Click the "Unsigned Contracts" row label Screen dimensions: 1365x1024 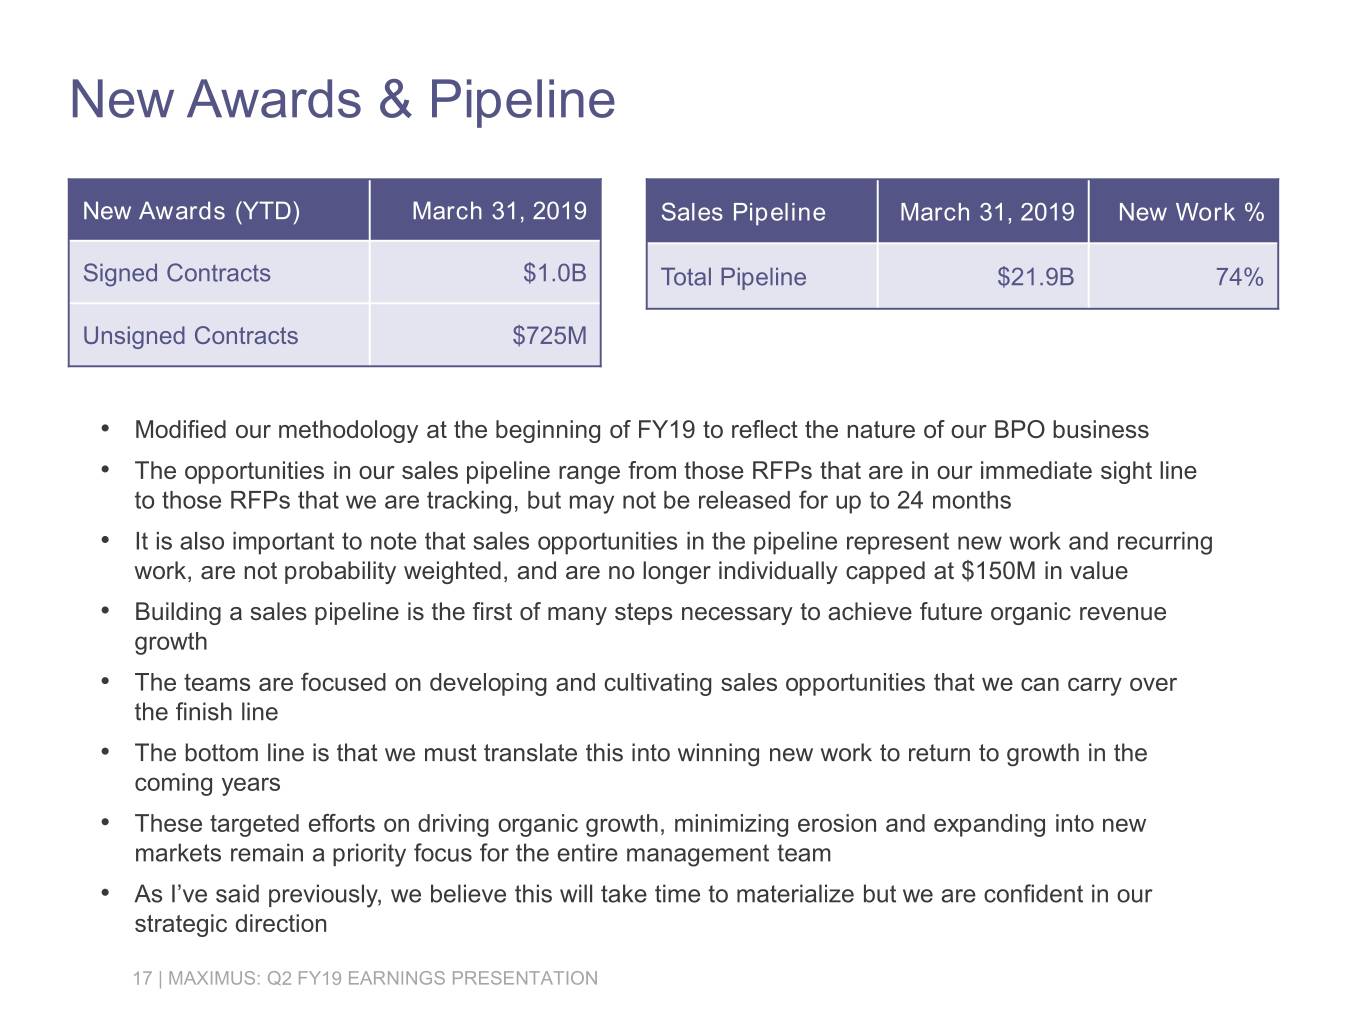coord(190,335)
